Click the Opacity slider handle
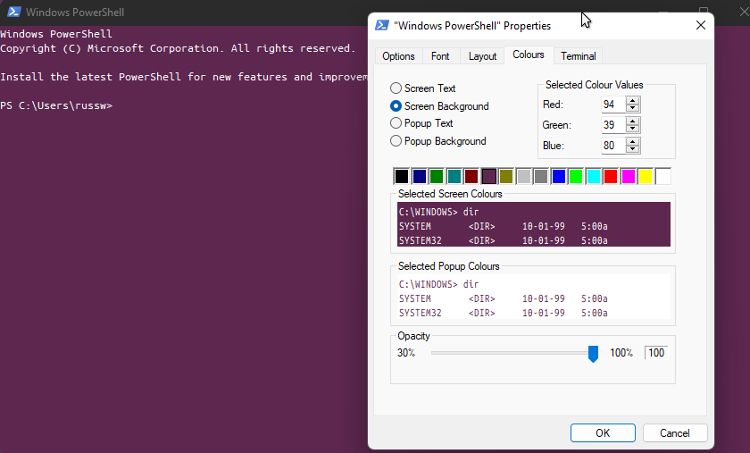750x453 pixels. click(593, 354)
